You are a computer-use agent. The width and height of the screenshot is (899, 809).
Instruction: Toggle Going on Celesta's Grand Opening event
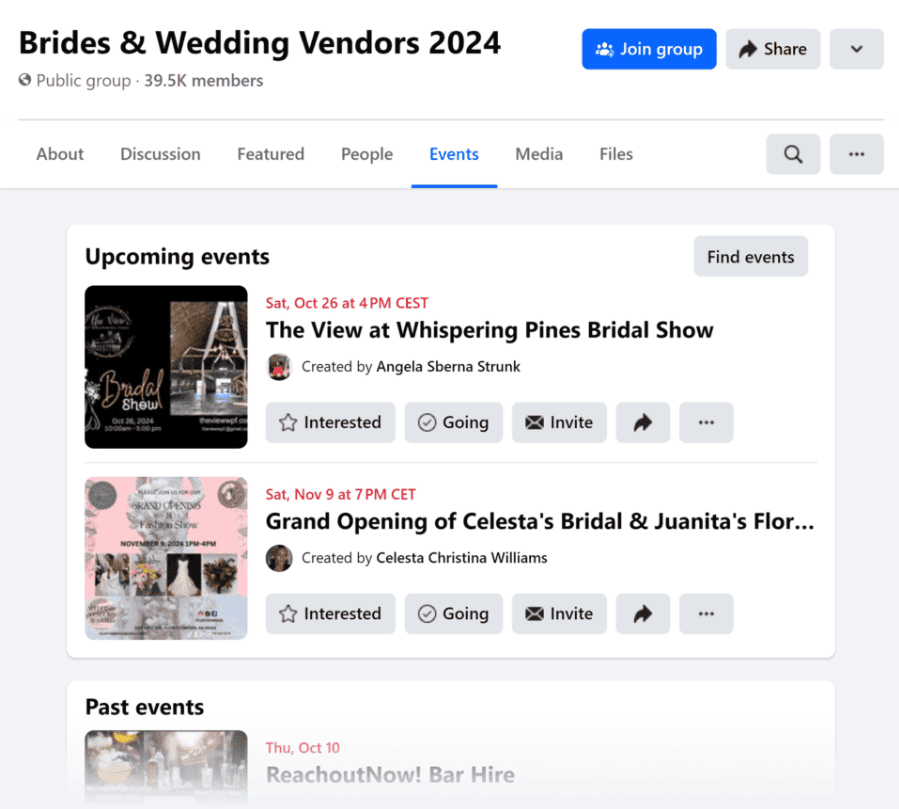pyautogui.click(x=453, y=614)
